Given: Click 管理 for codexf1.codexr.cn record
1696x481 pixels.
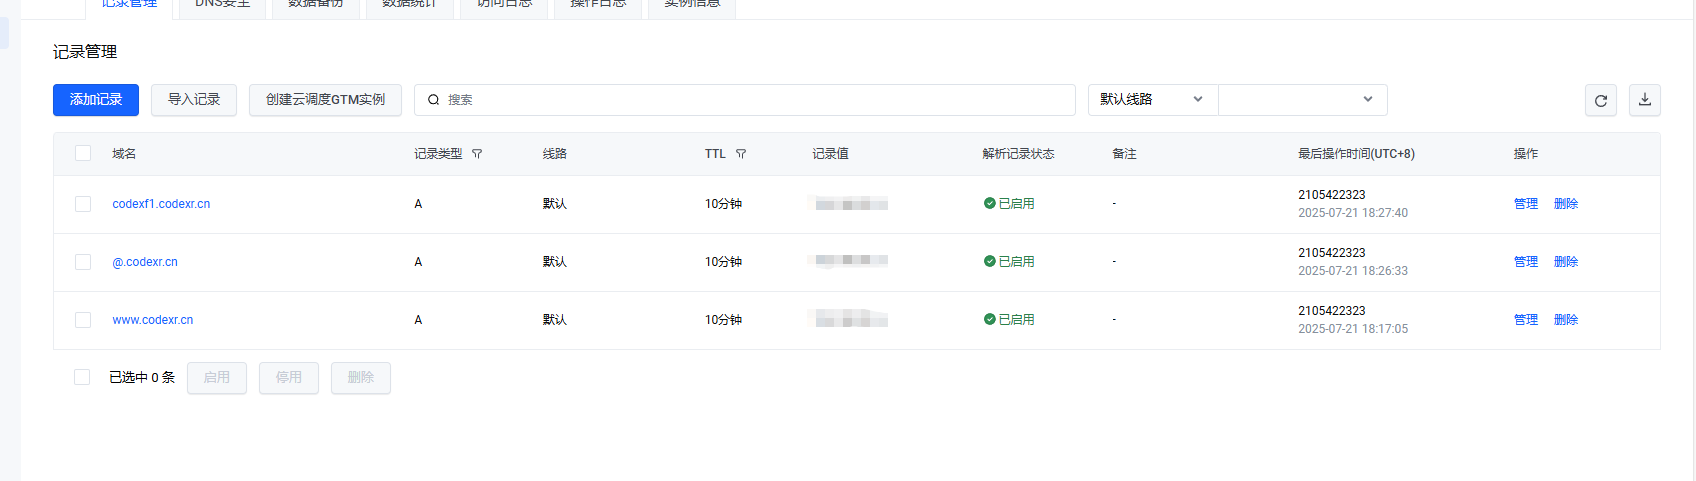Looking at the screenshot, I should pyautogui.click(x=1526, y=204).
